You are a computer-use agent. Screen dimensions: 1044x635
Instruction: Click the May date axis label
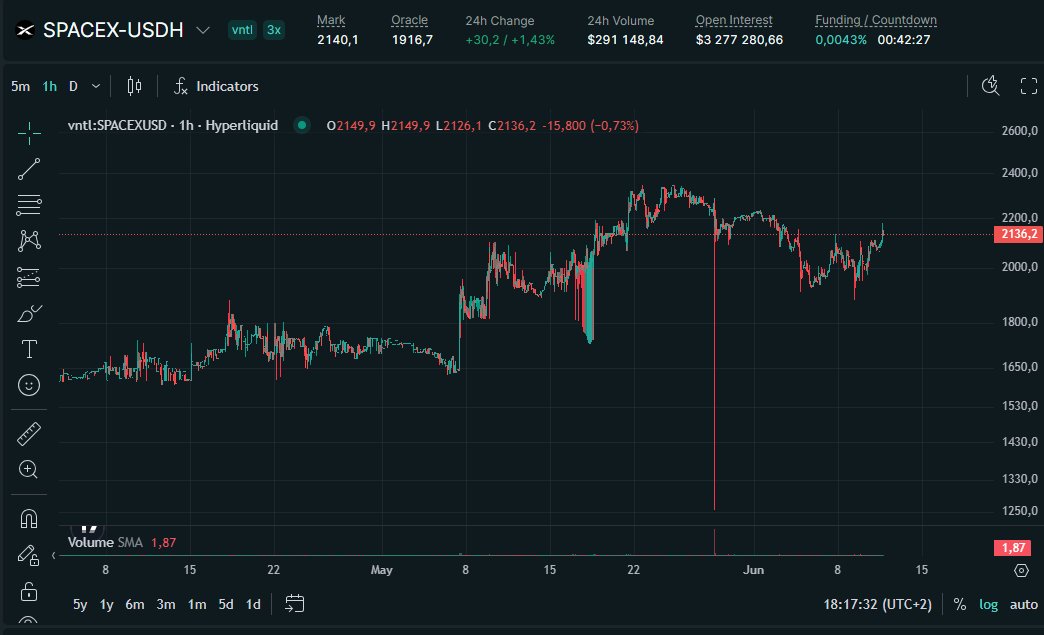[x=382, y=570]
